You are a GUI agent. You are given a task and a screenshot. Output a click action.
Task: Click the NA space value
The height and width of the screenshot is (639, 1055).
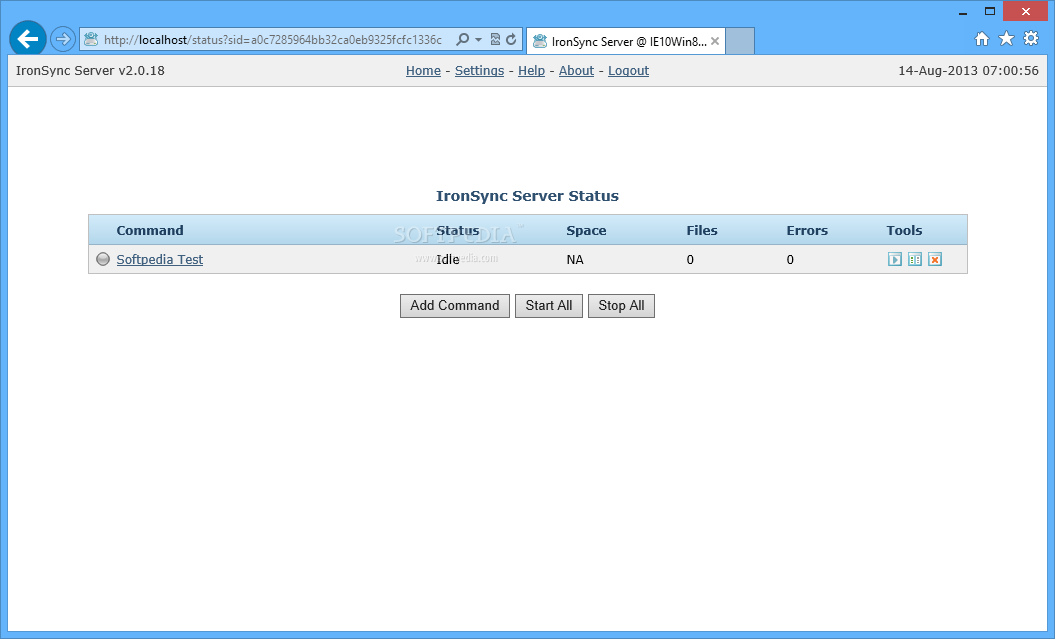pyautogui.click(x=575, y=260)
